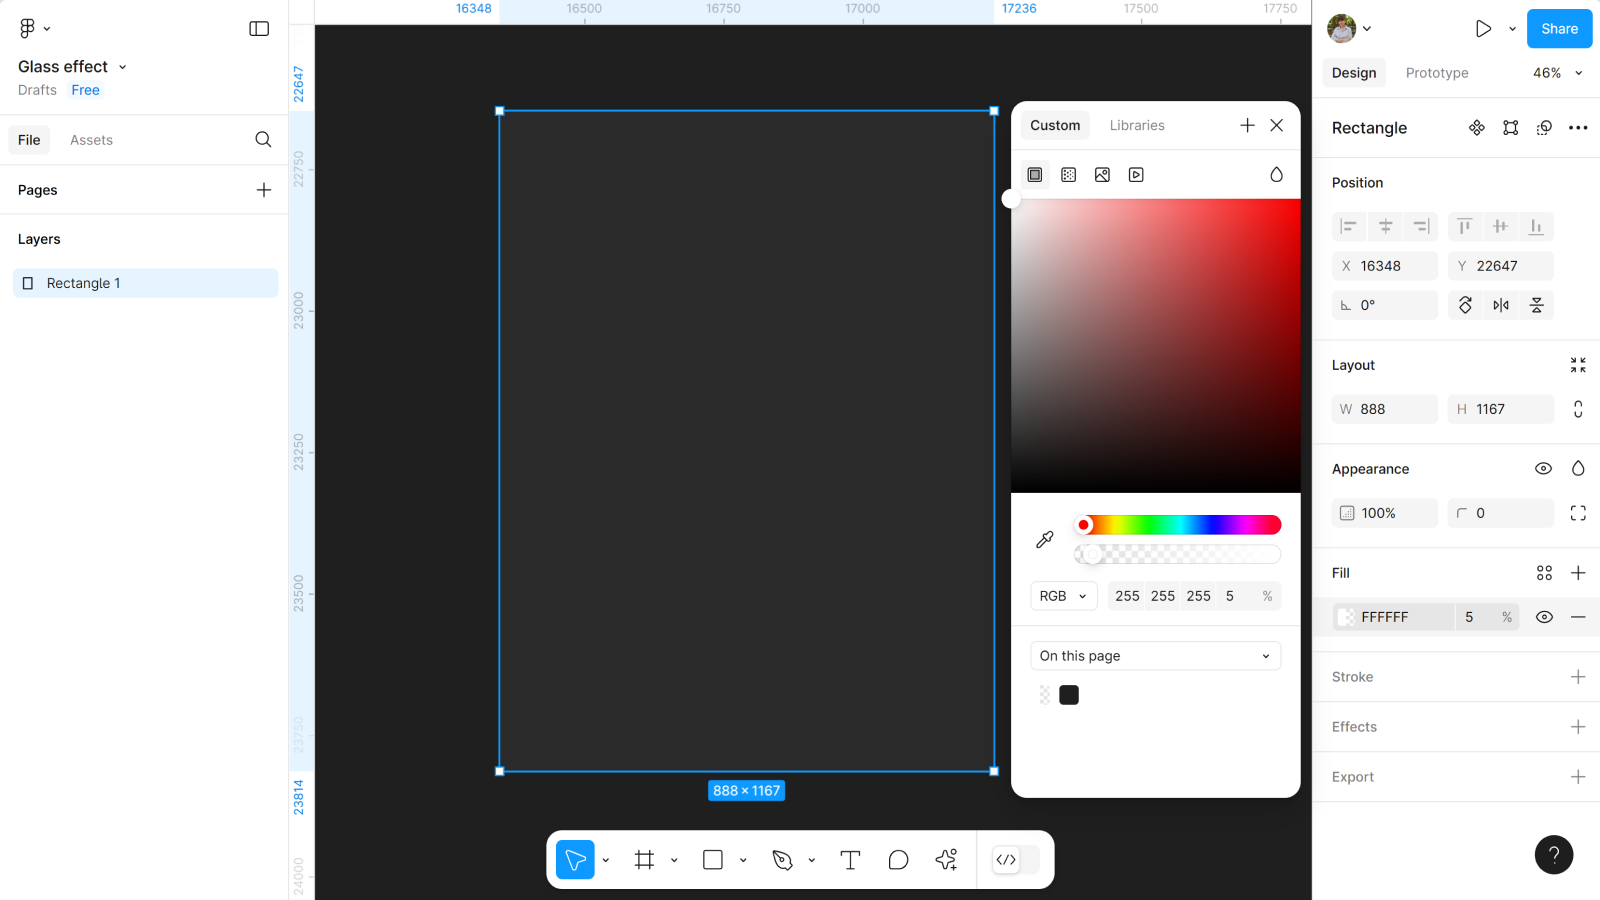Click the Comment tool icon

[898, 860]
